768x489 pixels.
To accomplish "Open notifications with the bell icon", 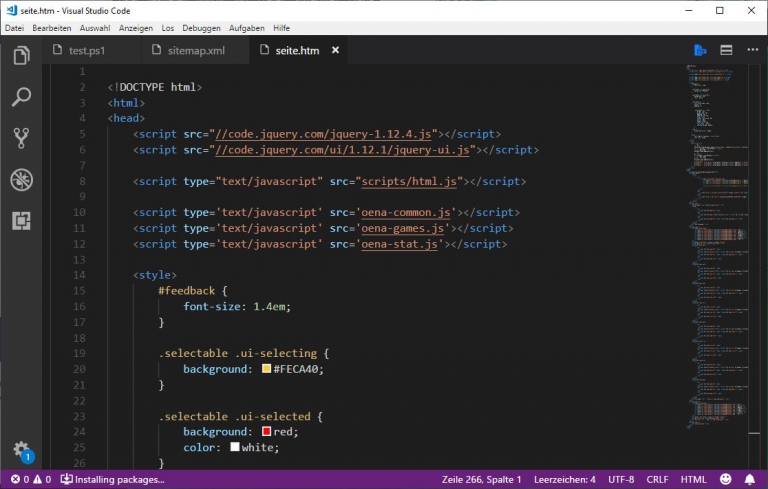I will 750,479.
